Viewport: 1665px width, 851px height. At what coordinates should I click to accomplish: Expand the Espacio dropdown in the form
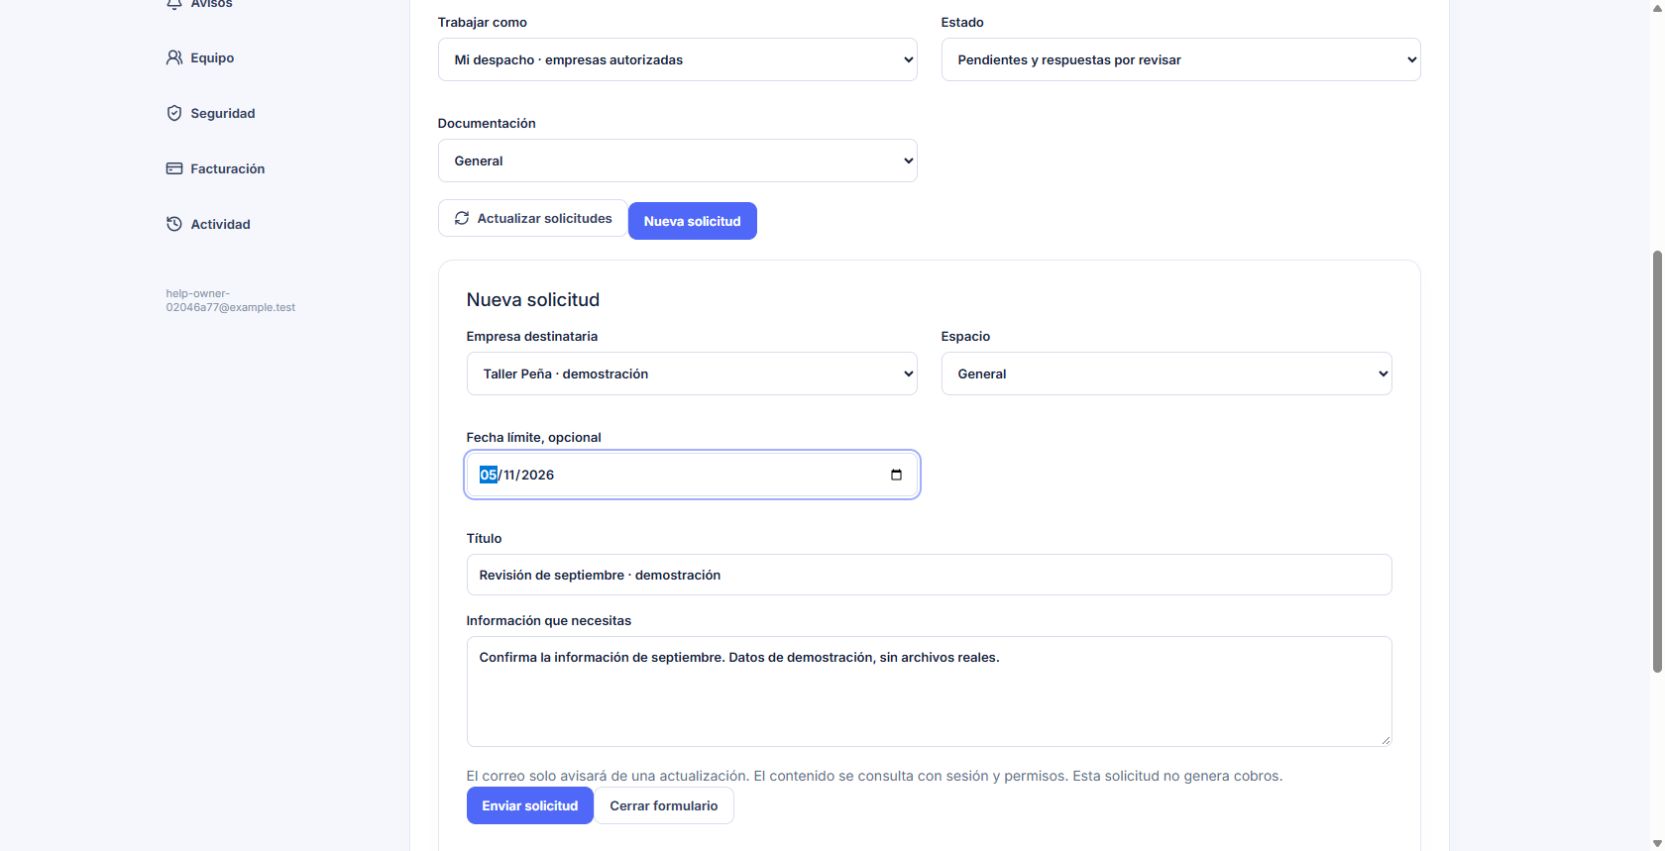coord(1166,374)
